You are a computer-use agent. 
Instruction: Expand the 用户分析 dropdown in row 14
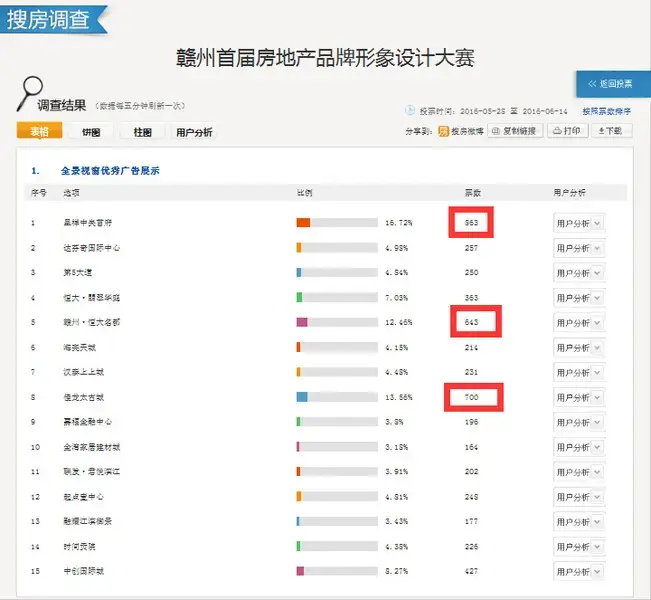click(579, 547)
